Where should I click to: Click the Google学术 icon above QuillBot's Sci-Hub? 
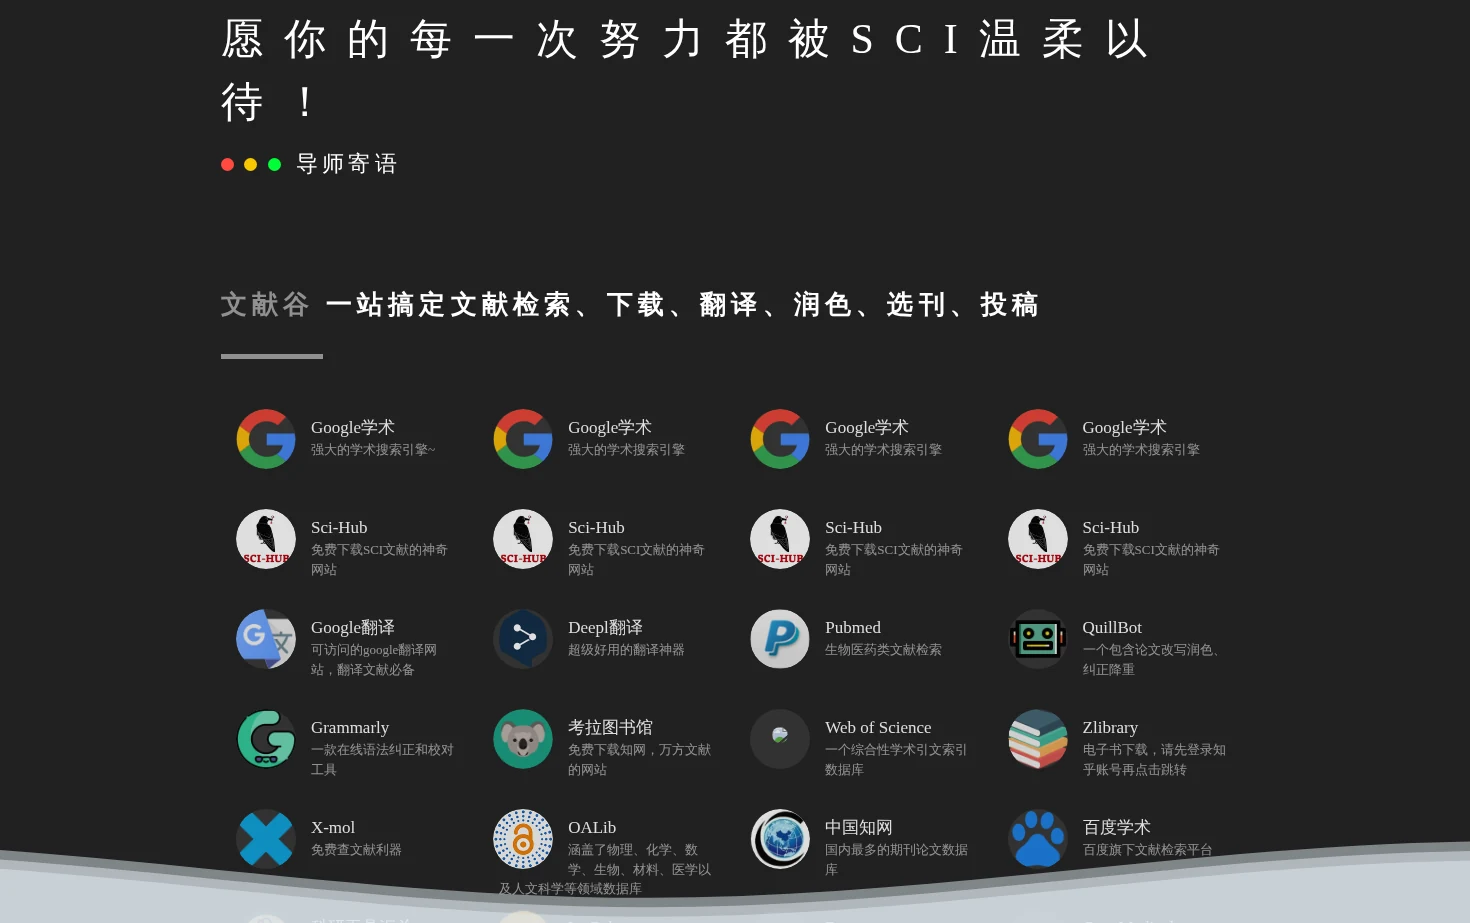[1038, 439]
